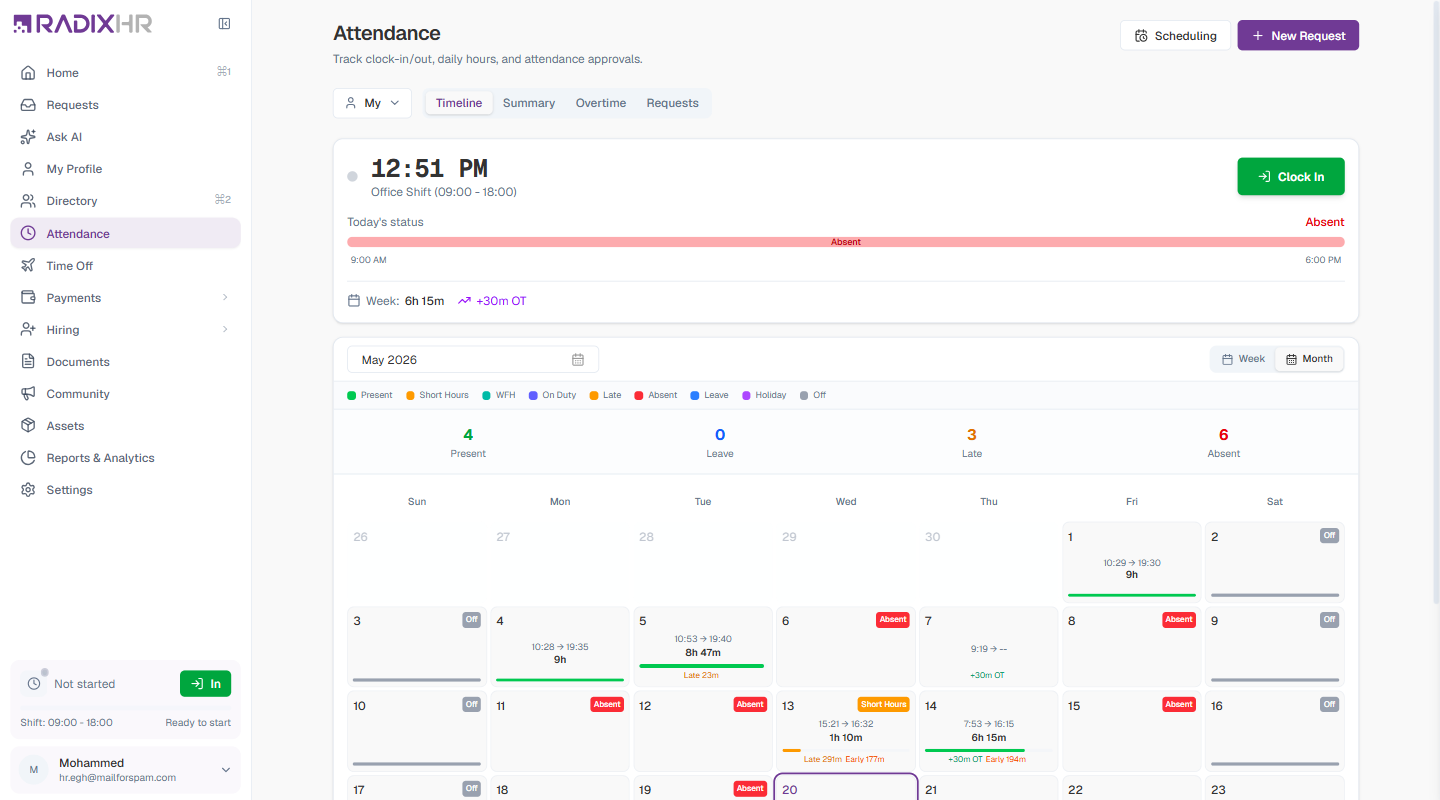Expand the Payments submenu chevron
Viewport: 1440px width, 800px height.
point(225,298)
